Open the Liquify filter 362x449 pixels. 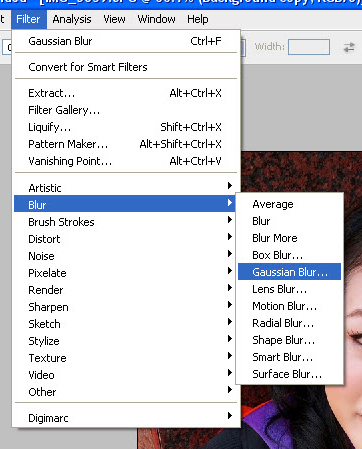pos(126,127)
